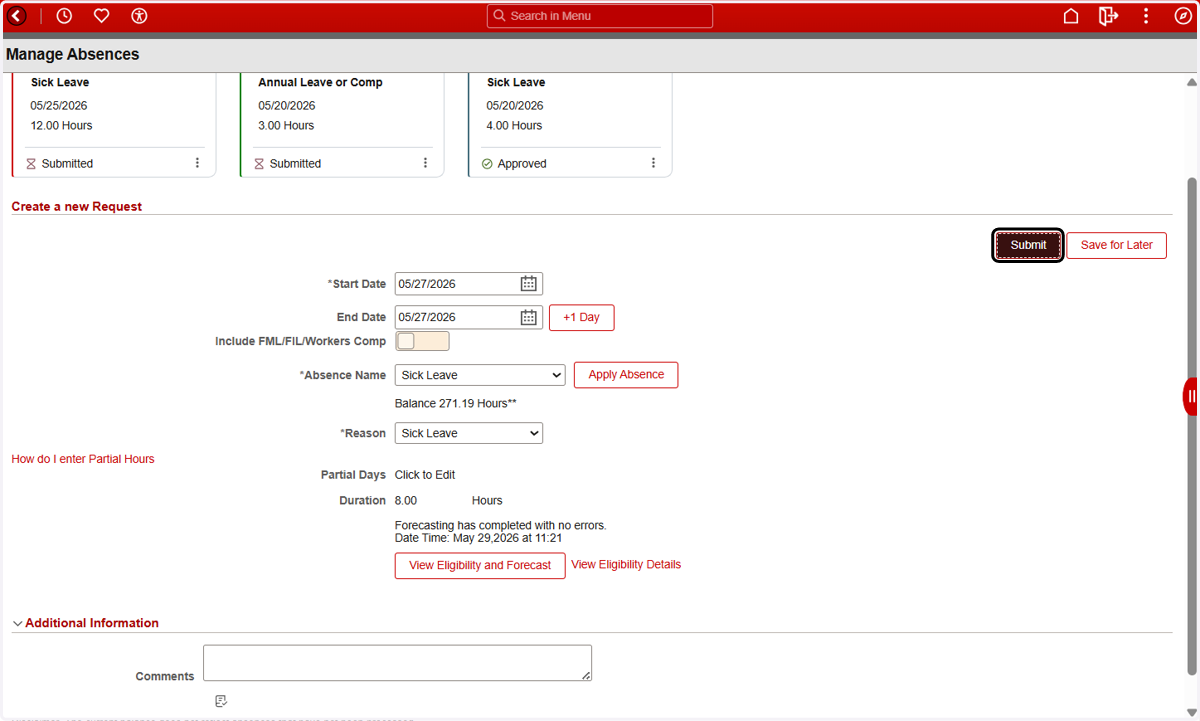1200x721 pixels.
Task: Collapse the Additional Information section
Action: [x=18, y=623]
